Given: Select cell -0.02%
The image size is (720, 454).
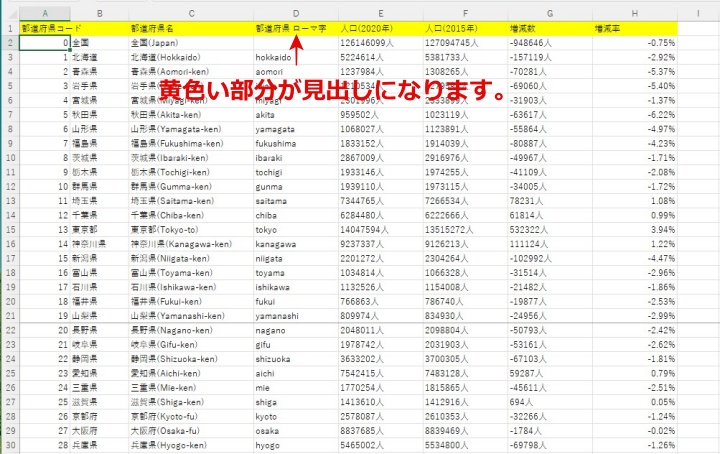Looking at the screenshot, I should click(635, 431).
